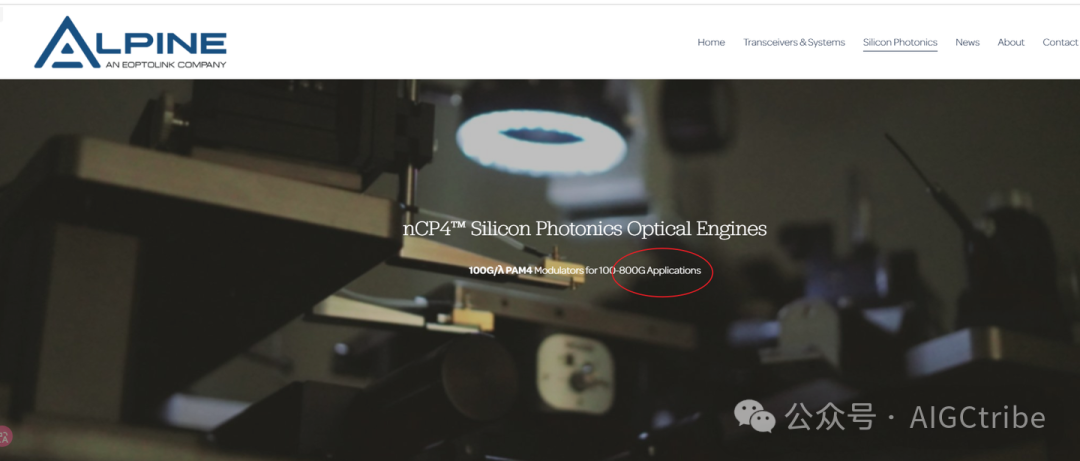Click the nCP4 Silicon Photonics Optical Engines heading
This screenshot has height=461, width=1080.
(x=585, y=229)
